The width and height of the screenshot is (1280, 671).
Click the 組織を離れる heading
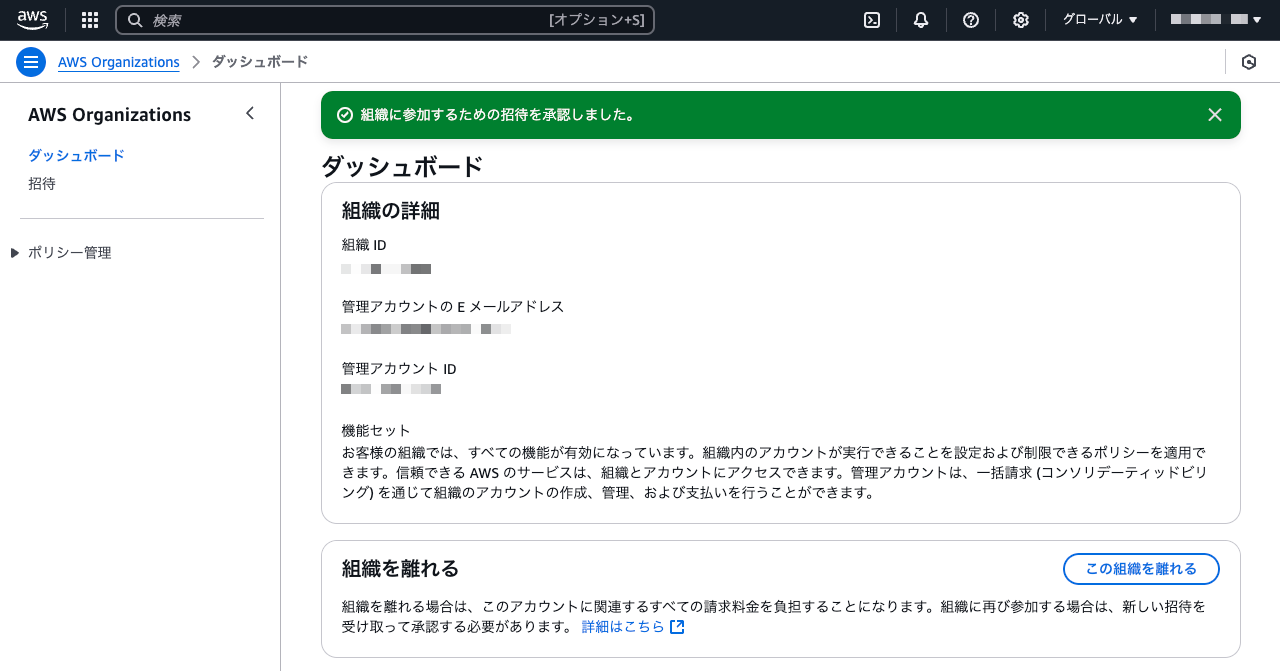(x=401, y=569)
